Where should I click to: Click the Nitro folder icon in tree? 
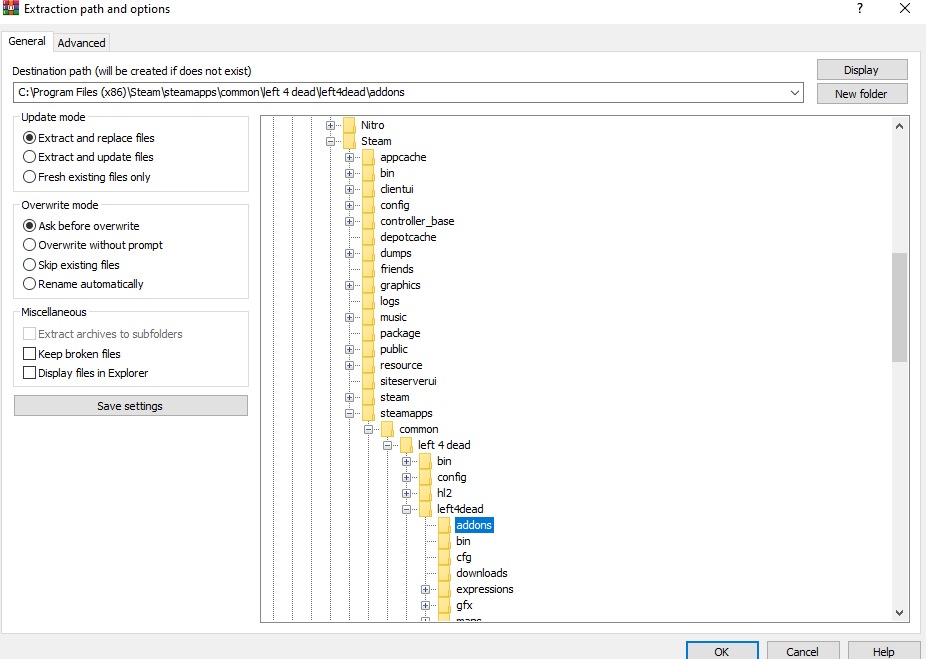coord(349,125)
